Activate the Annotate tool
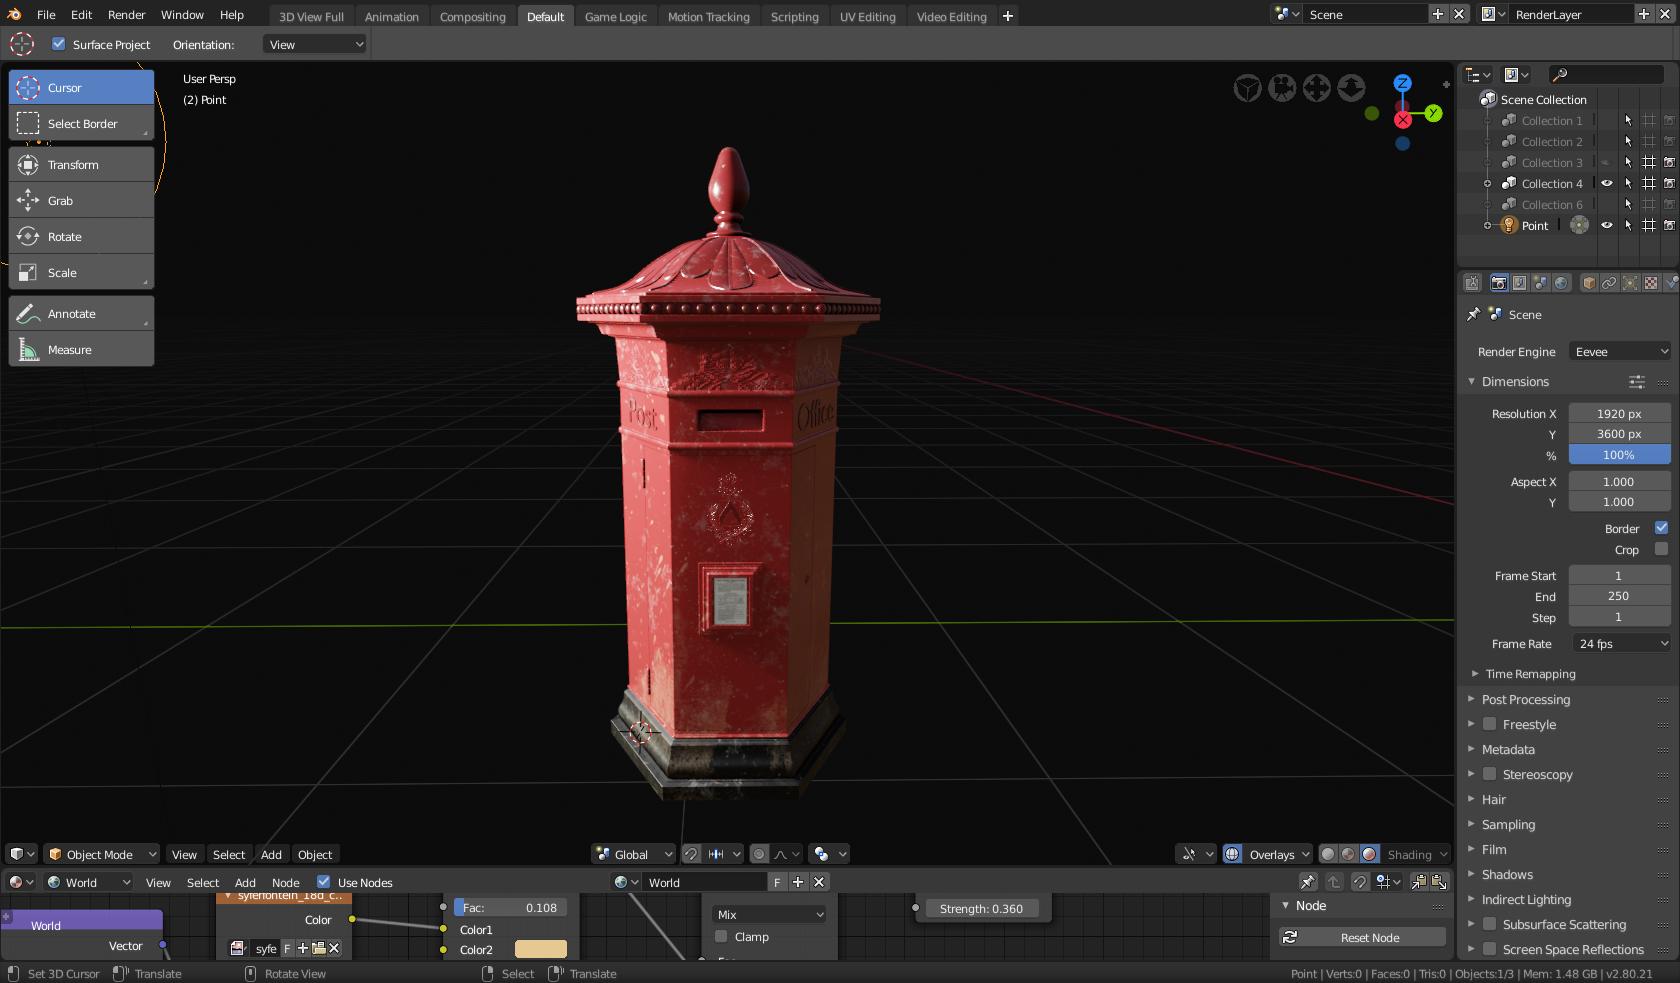The width and height of the screenshot is (1680, 983). (x=81, y=313)
